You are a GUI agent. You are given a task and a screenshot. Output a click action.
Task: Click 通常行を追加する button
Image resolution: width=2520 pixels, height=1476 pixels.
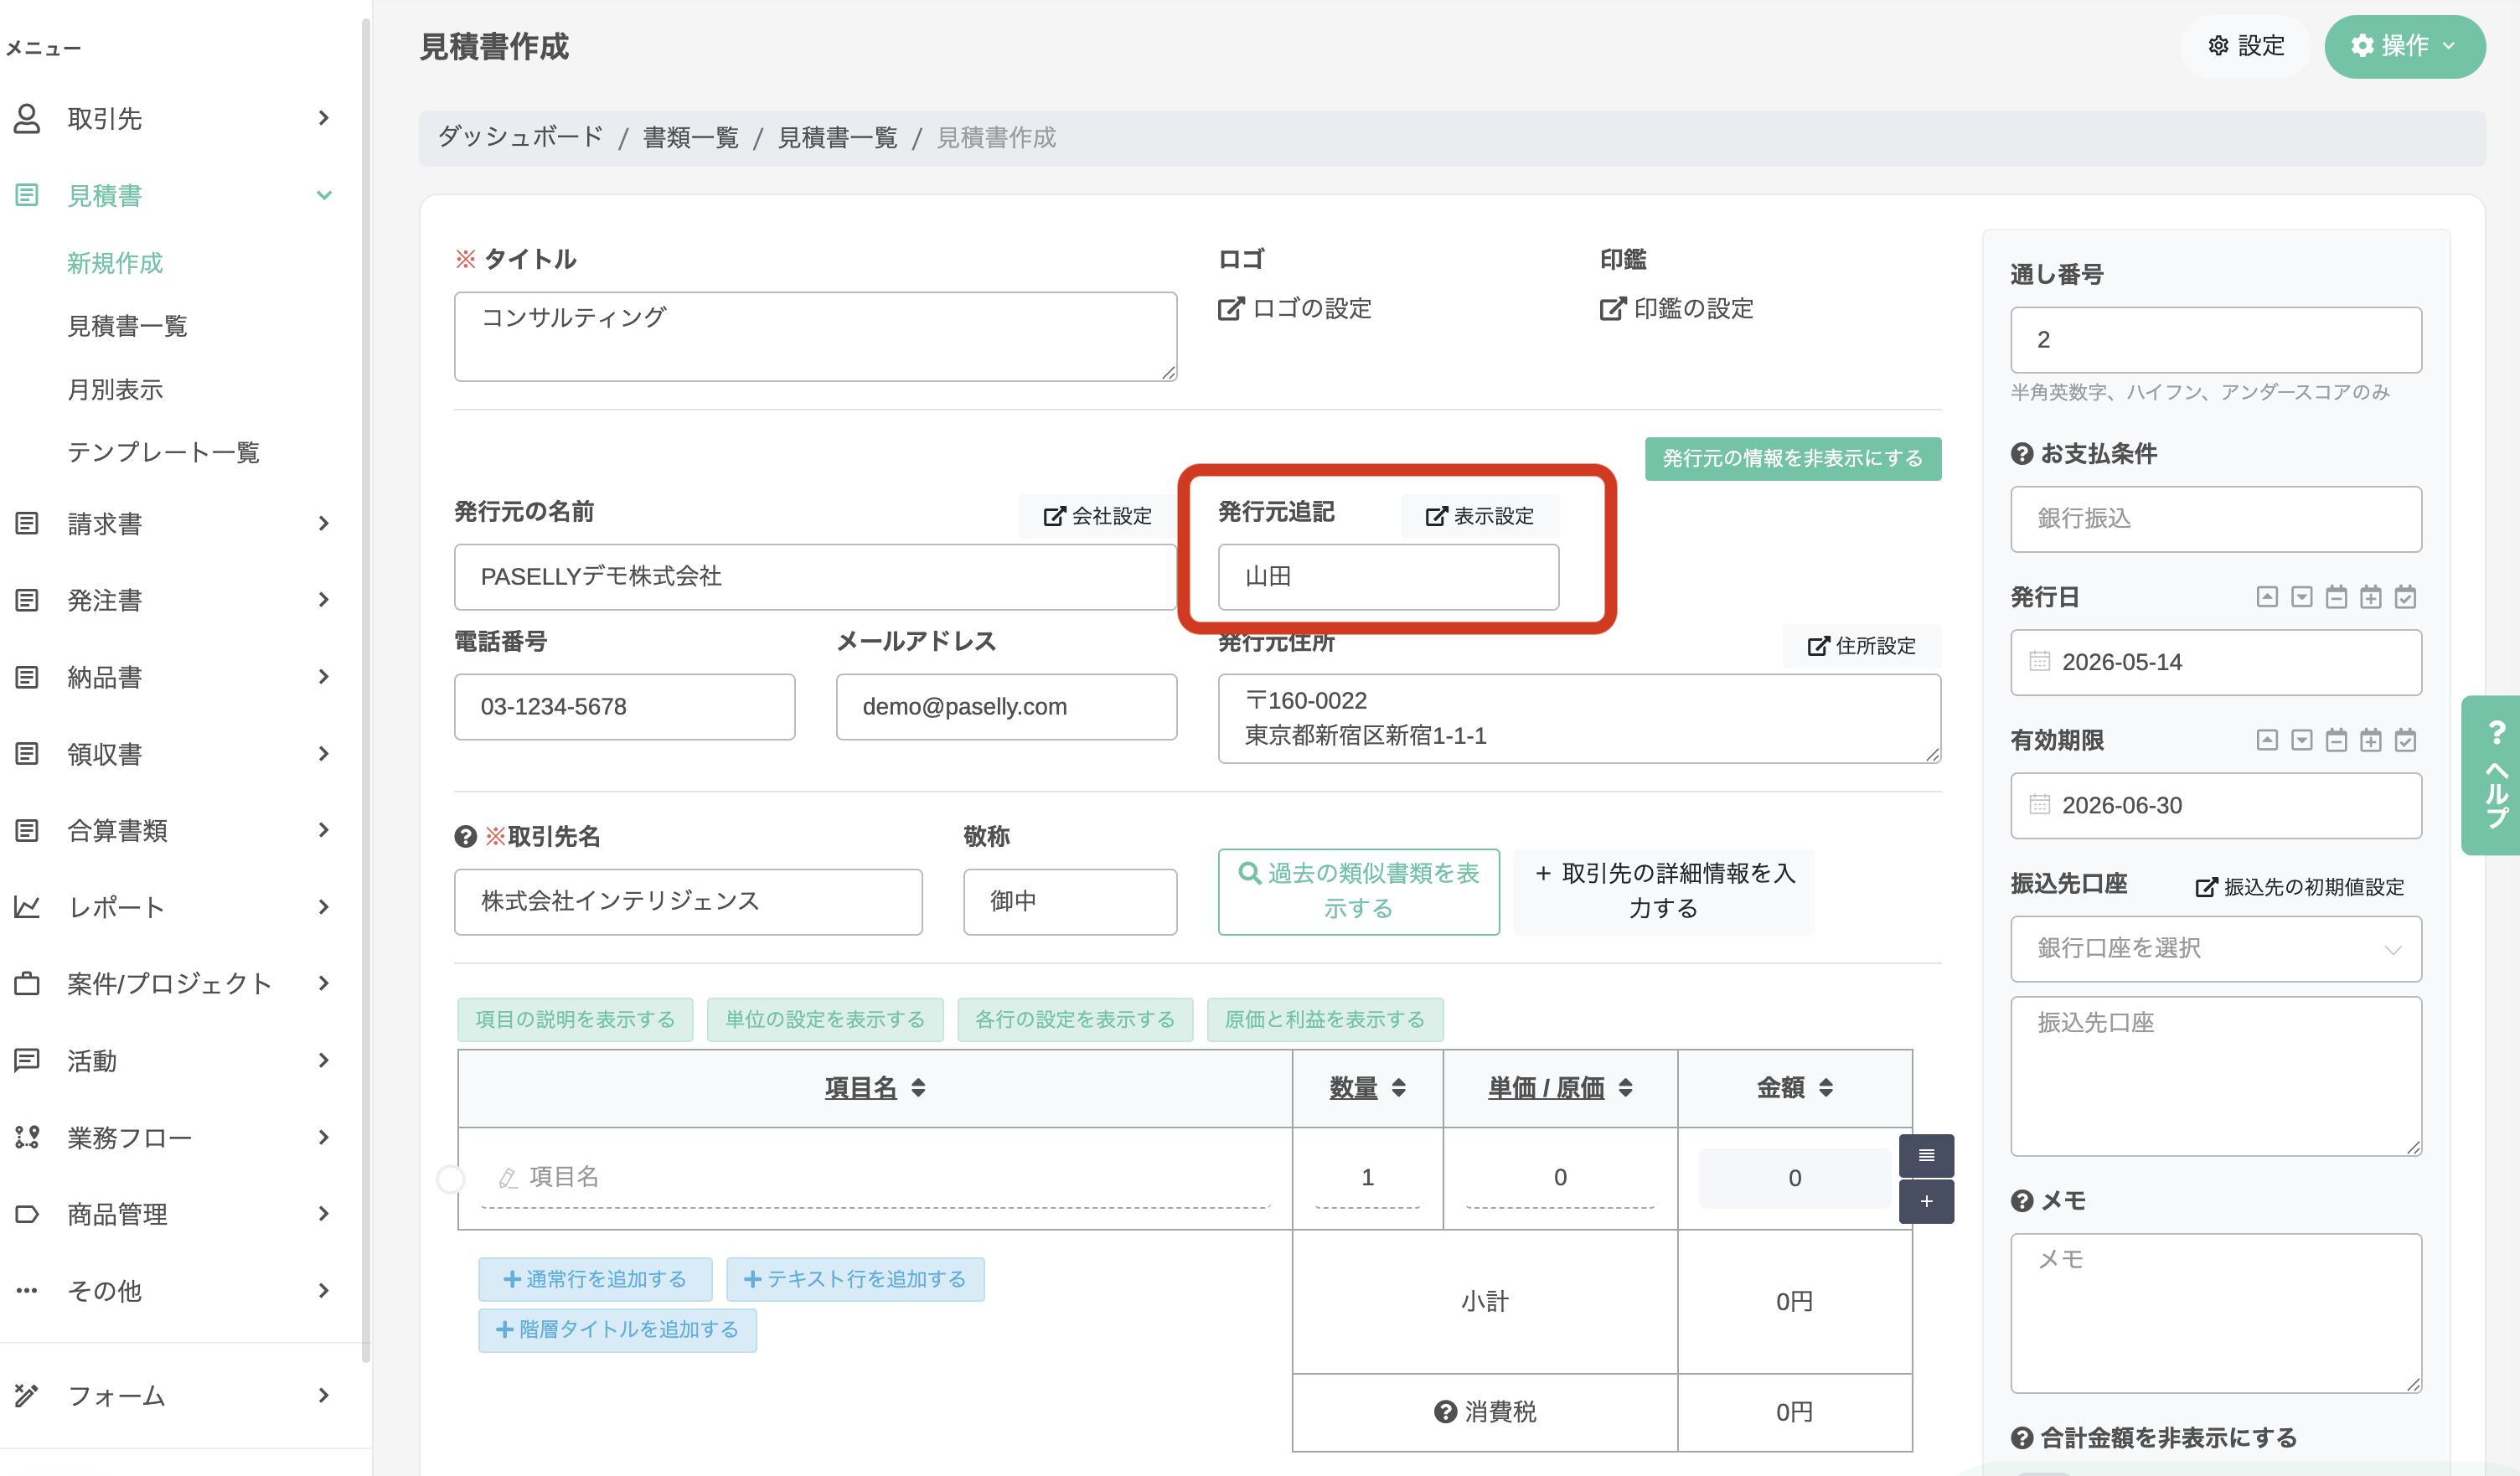pyautogui.click(x=595, y=1279)
